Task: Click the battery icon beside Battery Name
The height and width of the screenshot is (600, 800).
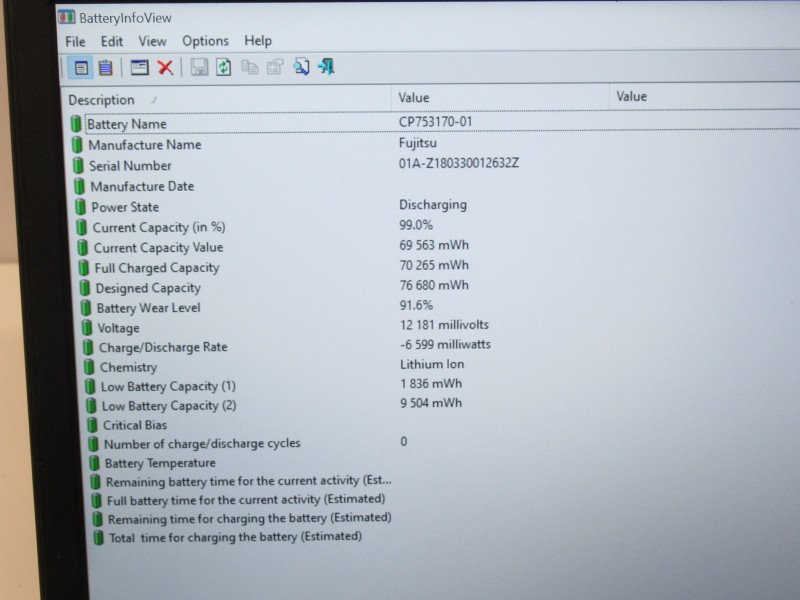Action: (76, 123)
